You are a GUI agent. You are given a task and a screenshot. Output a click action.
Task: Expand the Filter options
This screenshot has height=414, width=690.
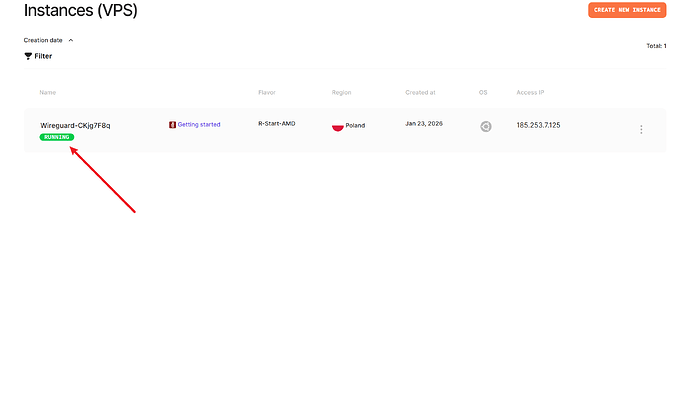click(x=43, y=56)
